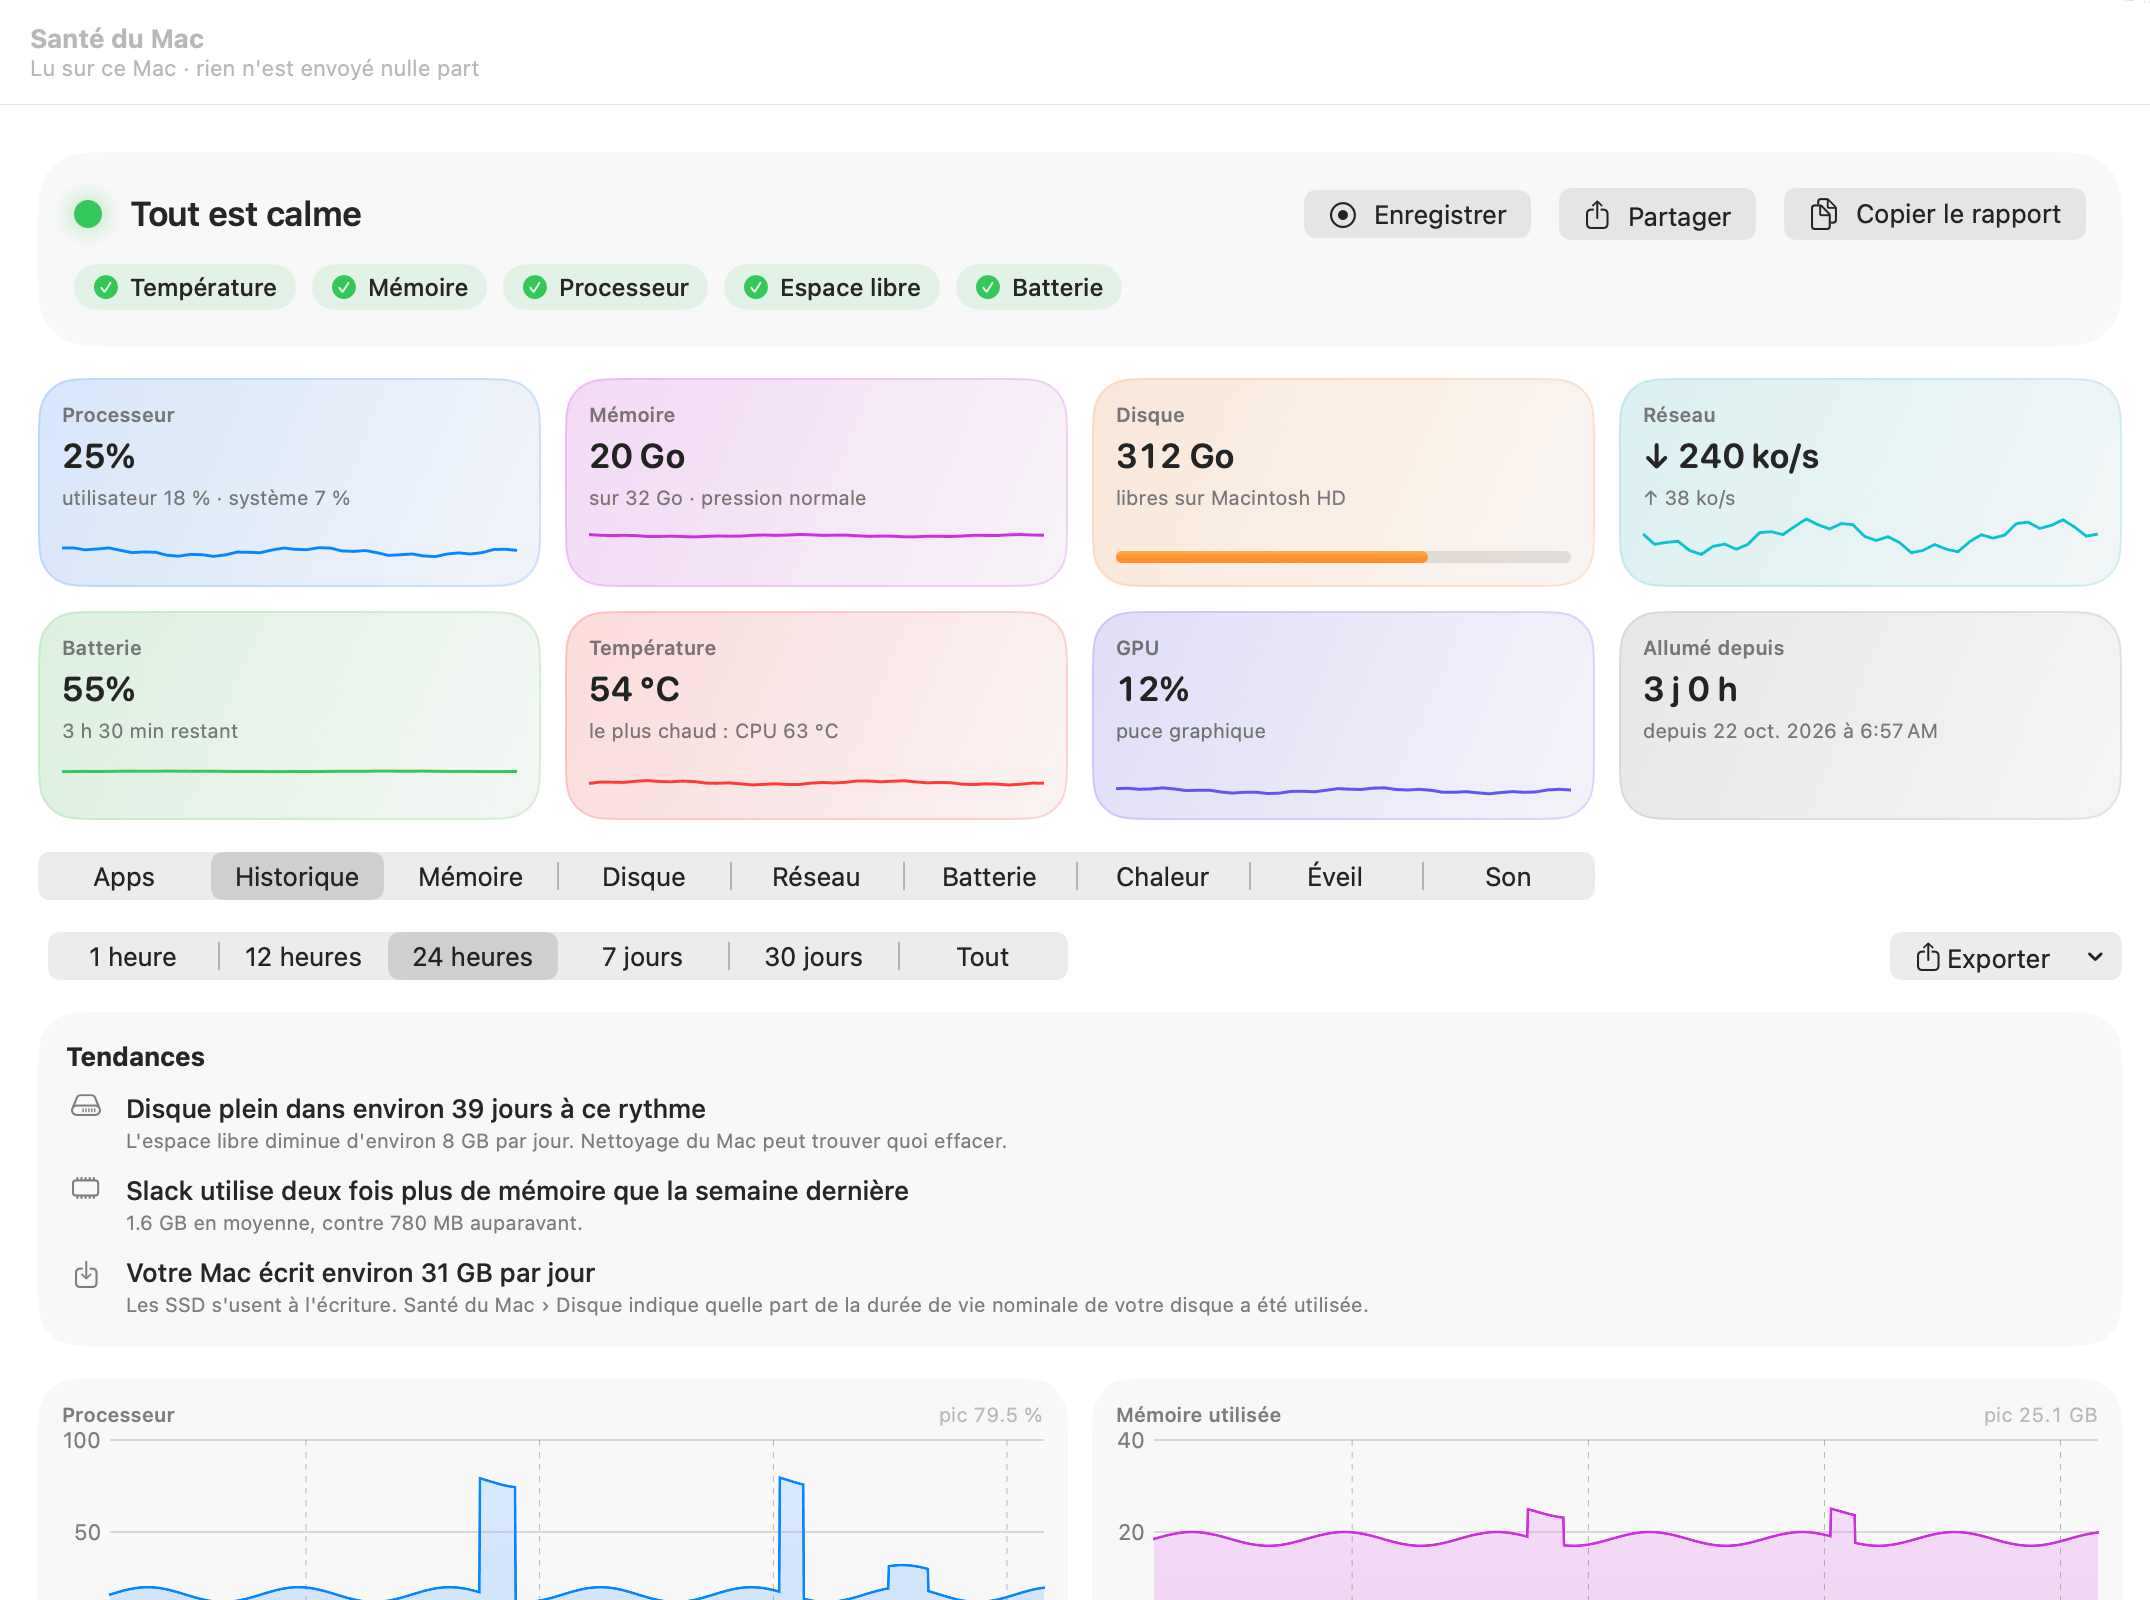Screen dimensions: 2150x1600
Task: Click the share icon beside Partager
Action: [1597, 215]
